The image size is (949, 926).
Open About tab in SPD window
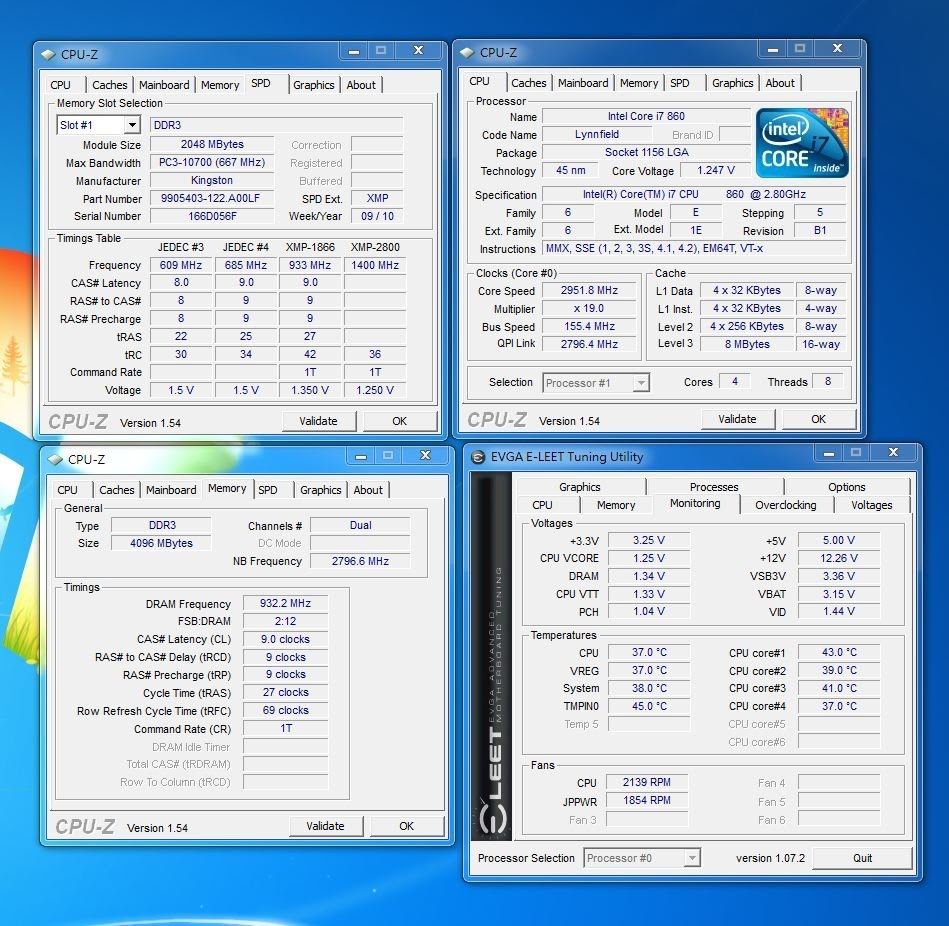tap(361, 85)
